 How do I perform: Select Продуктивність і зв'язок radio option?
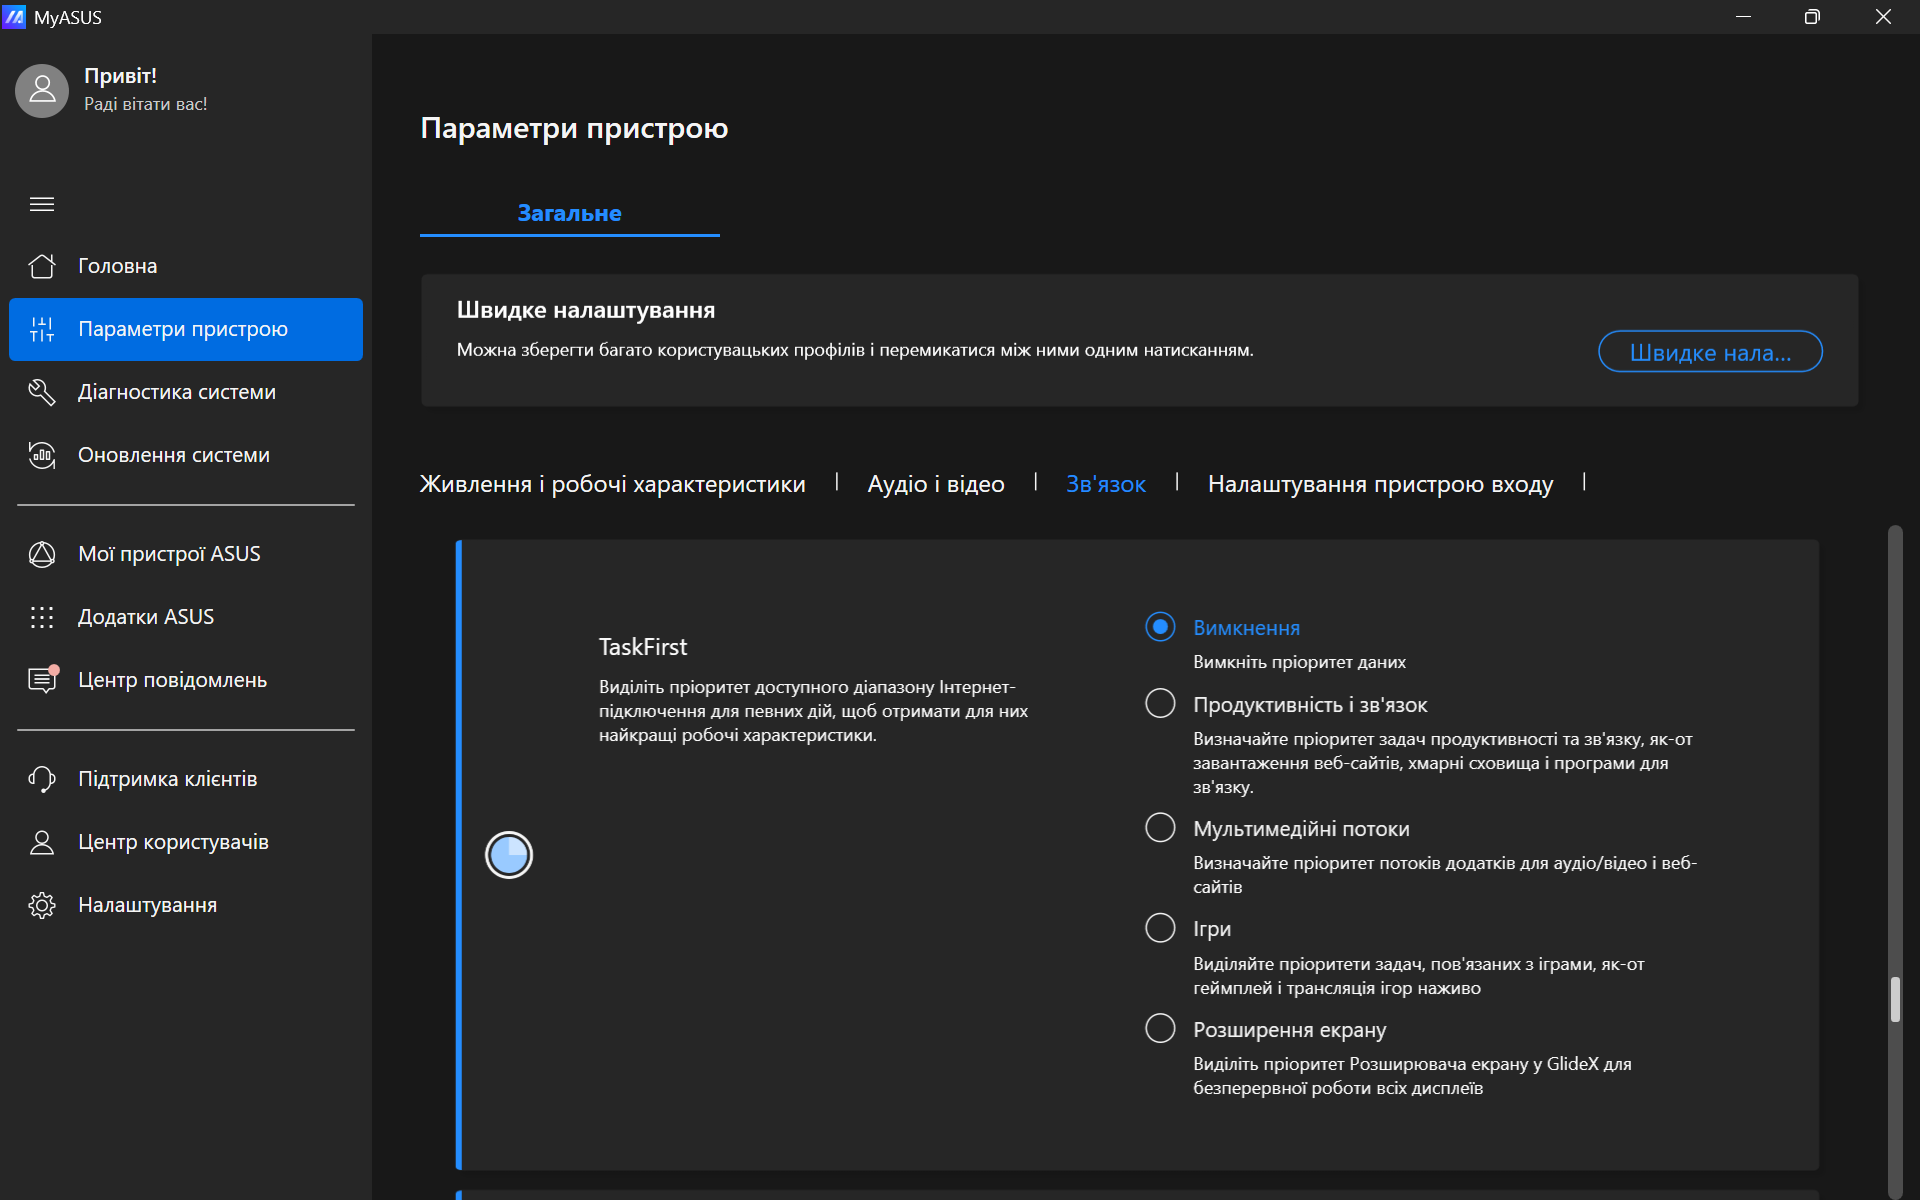(1160, 704)
